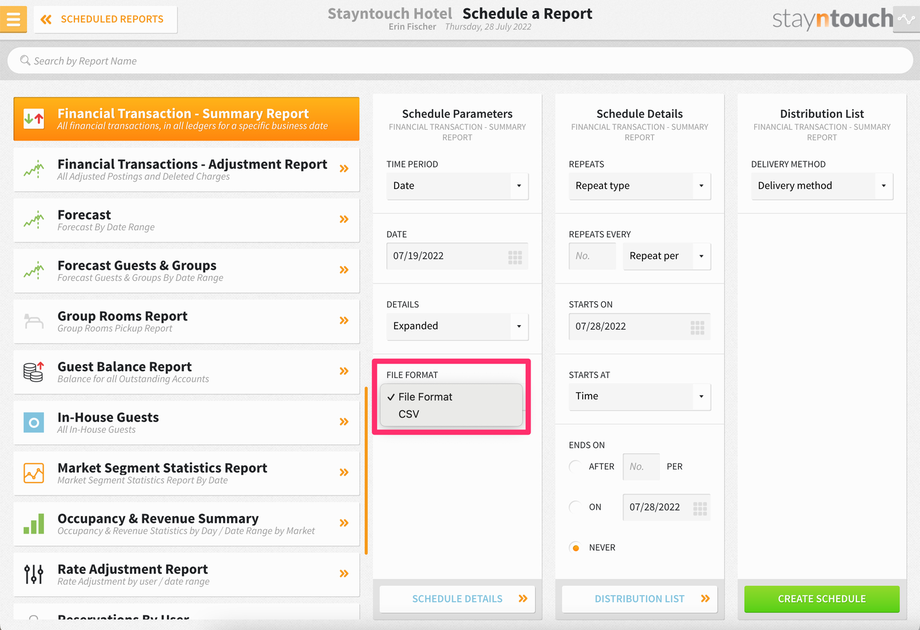The image size is (920, 630).
Task: Focus the Search by Report Name field
Action: click(460, 60)
